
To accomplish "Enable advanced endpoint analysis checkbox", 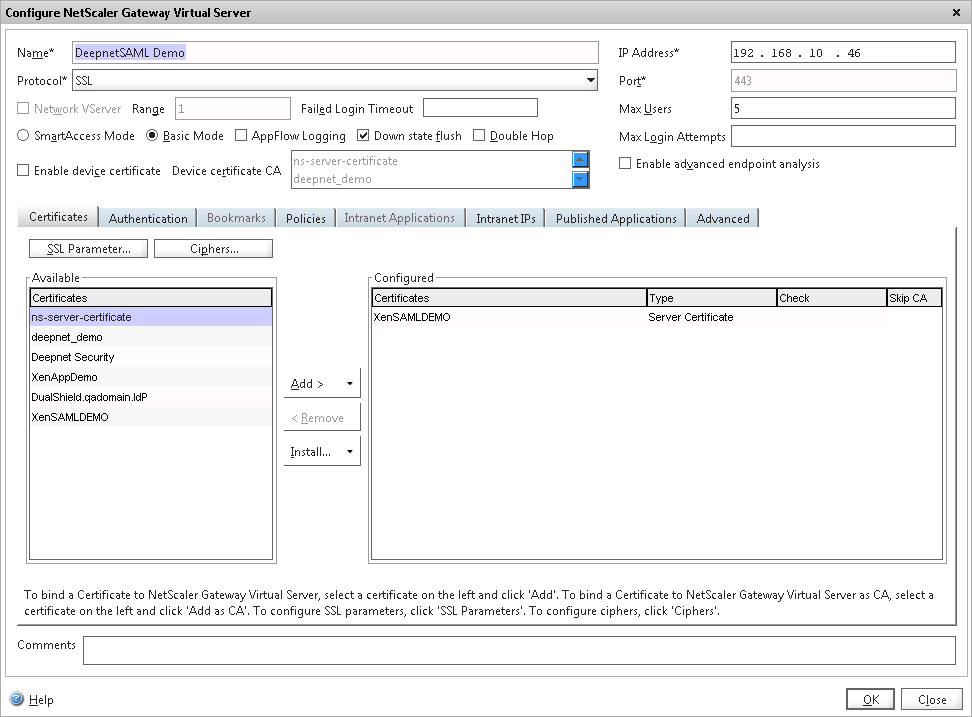I will pos(625,164).
